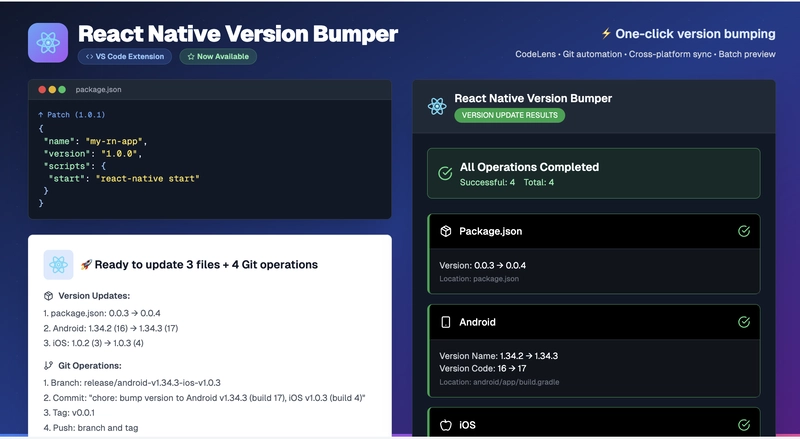Click the VS Code Extension badge
Image resolution: width=800 pixels, height=439 pixels.
125,57
